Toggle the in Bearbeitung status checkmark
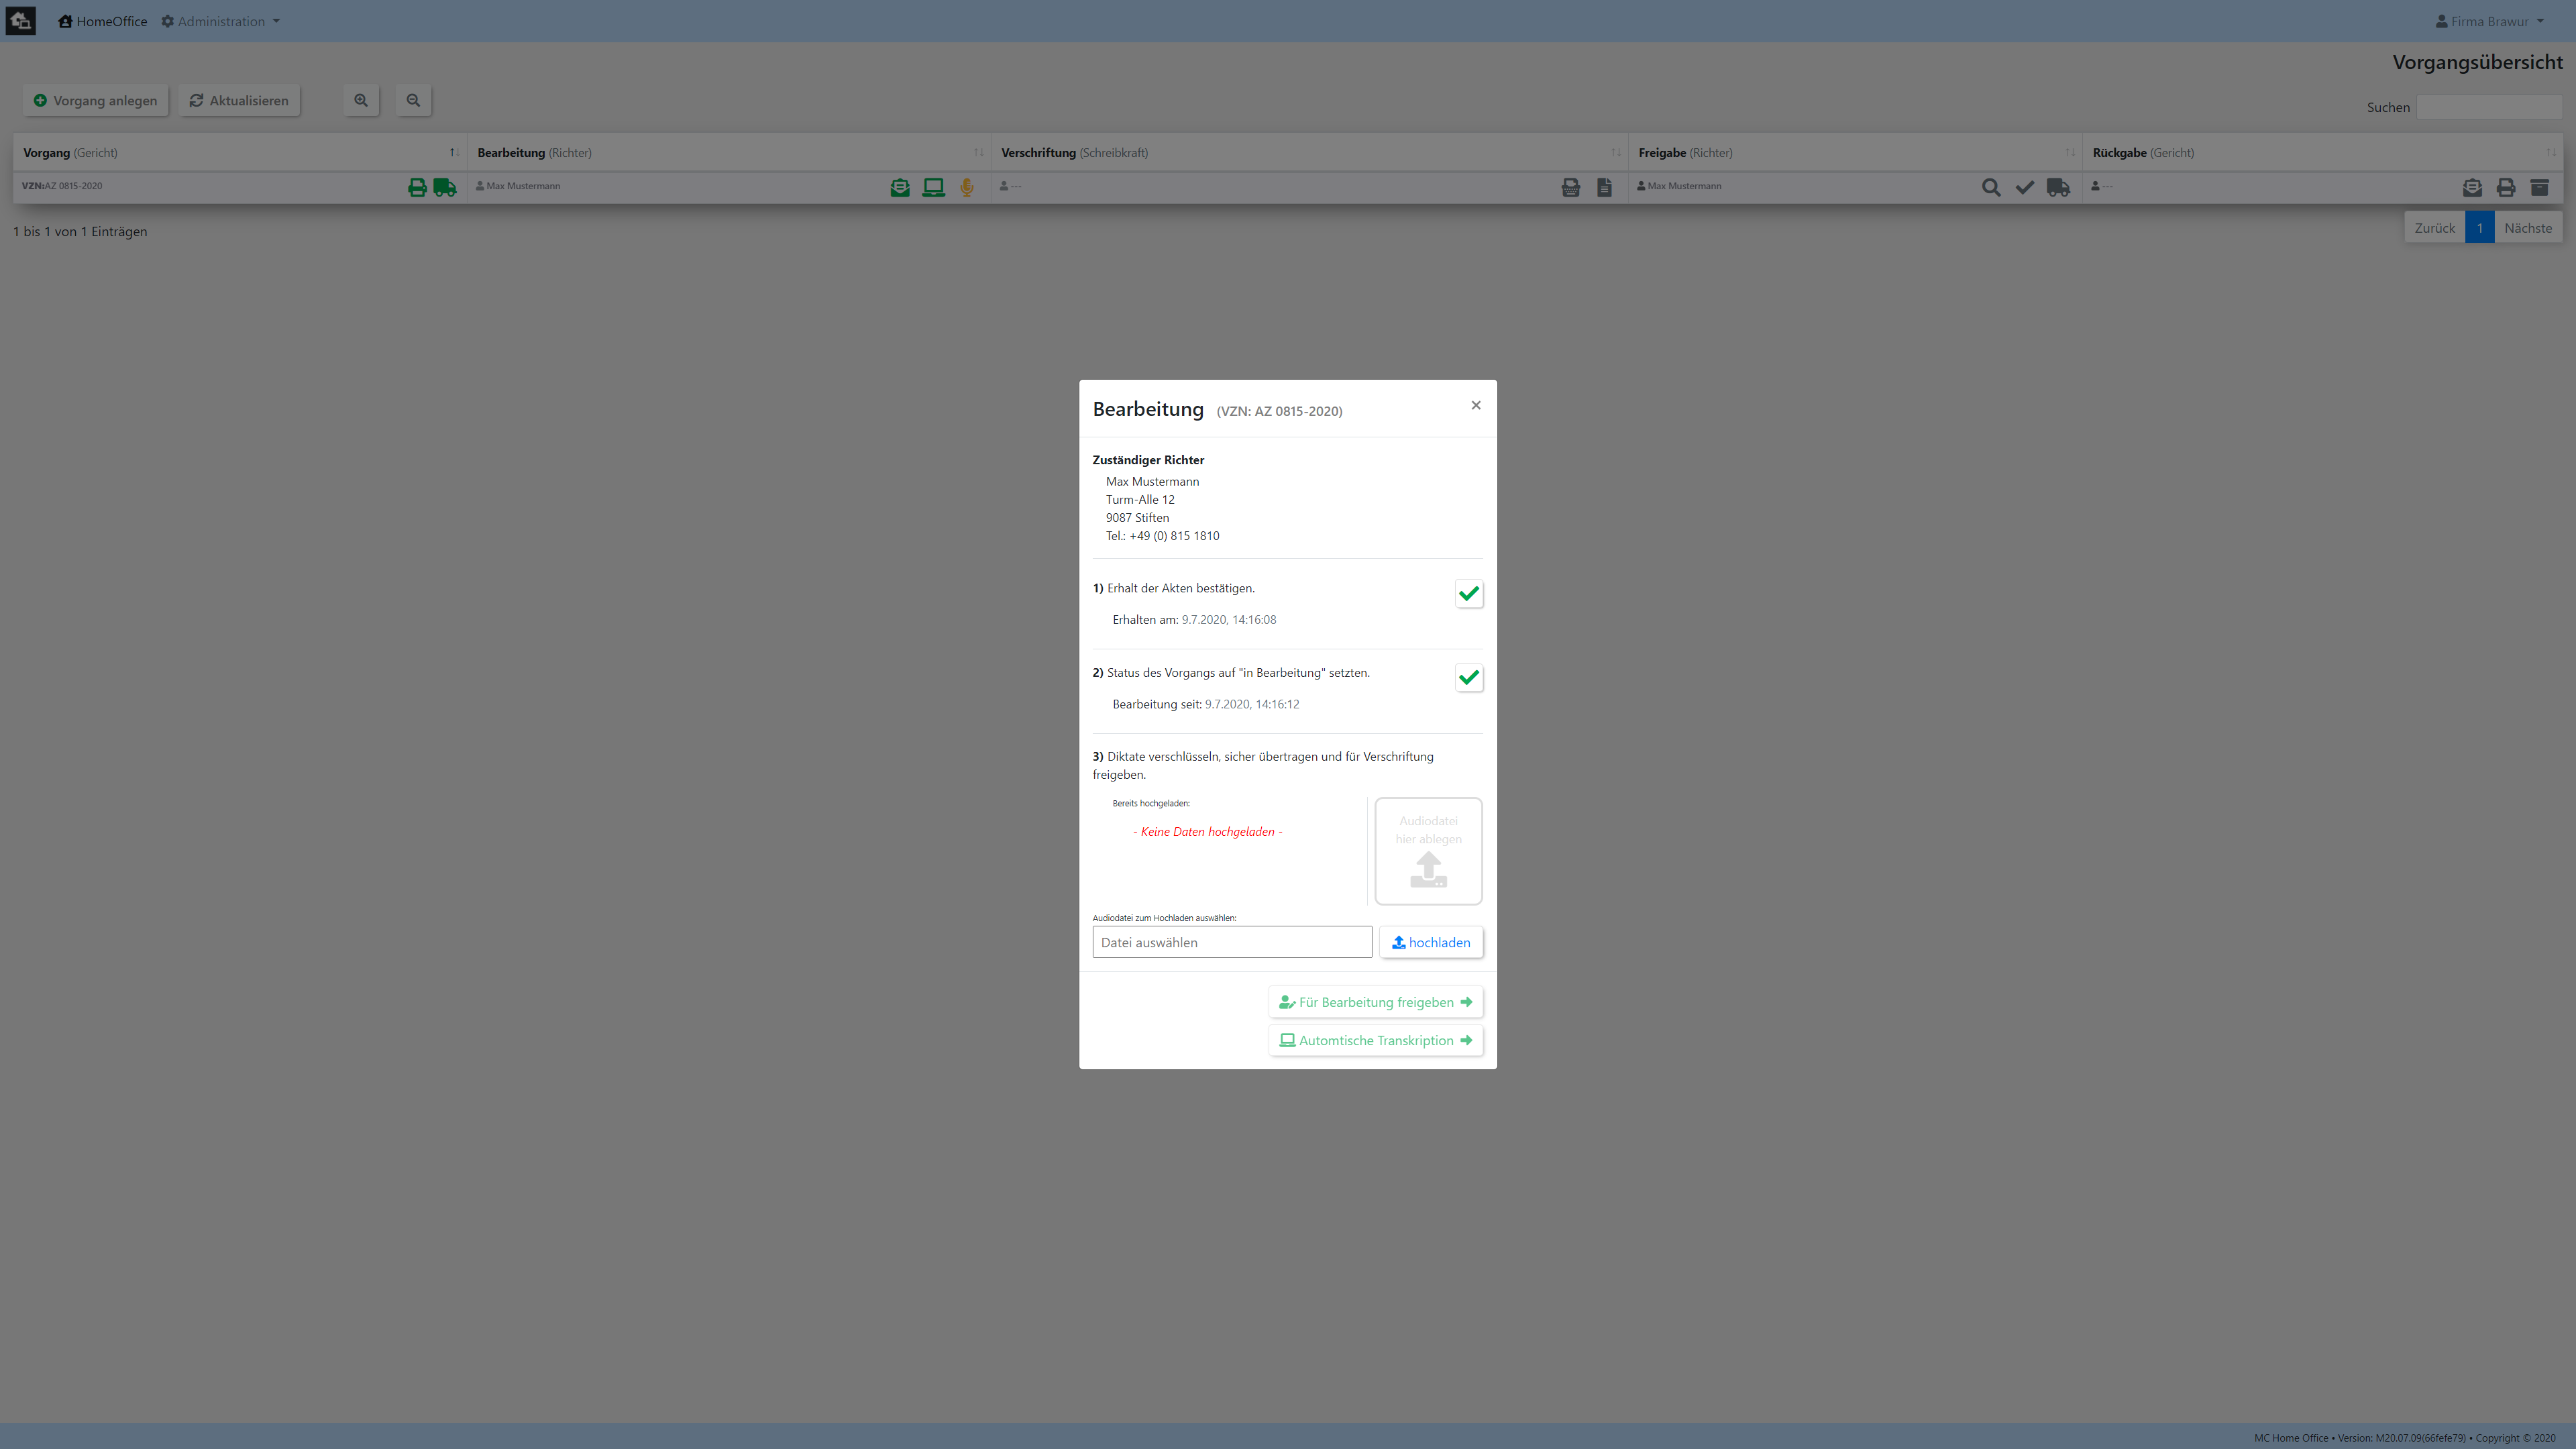Screen dimensions: 2576x1449 pos(1469,678)
